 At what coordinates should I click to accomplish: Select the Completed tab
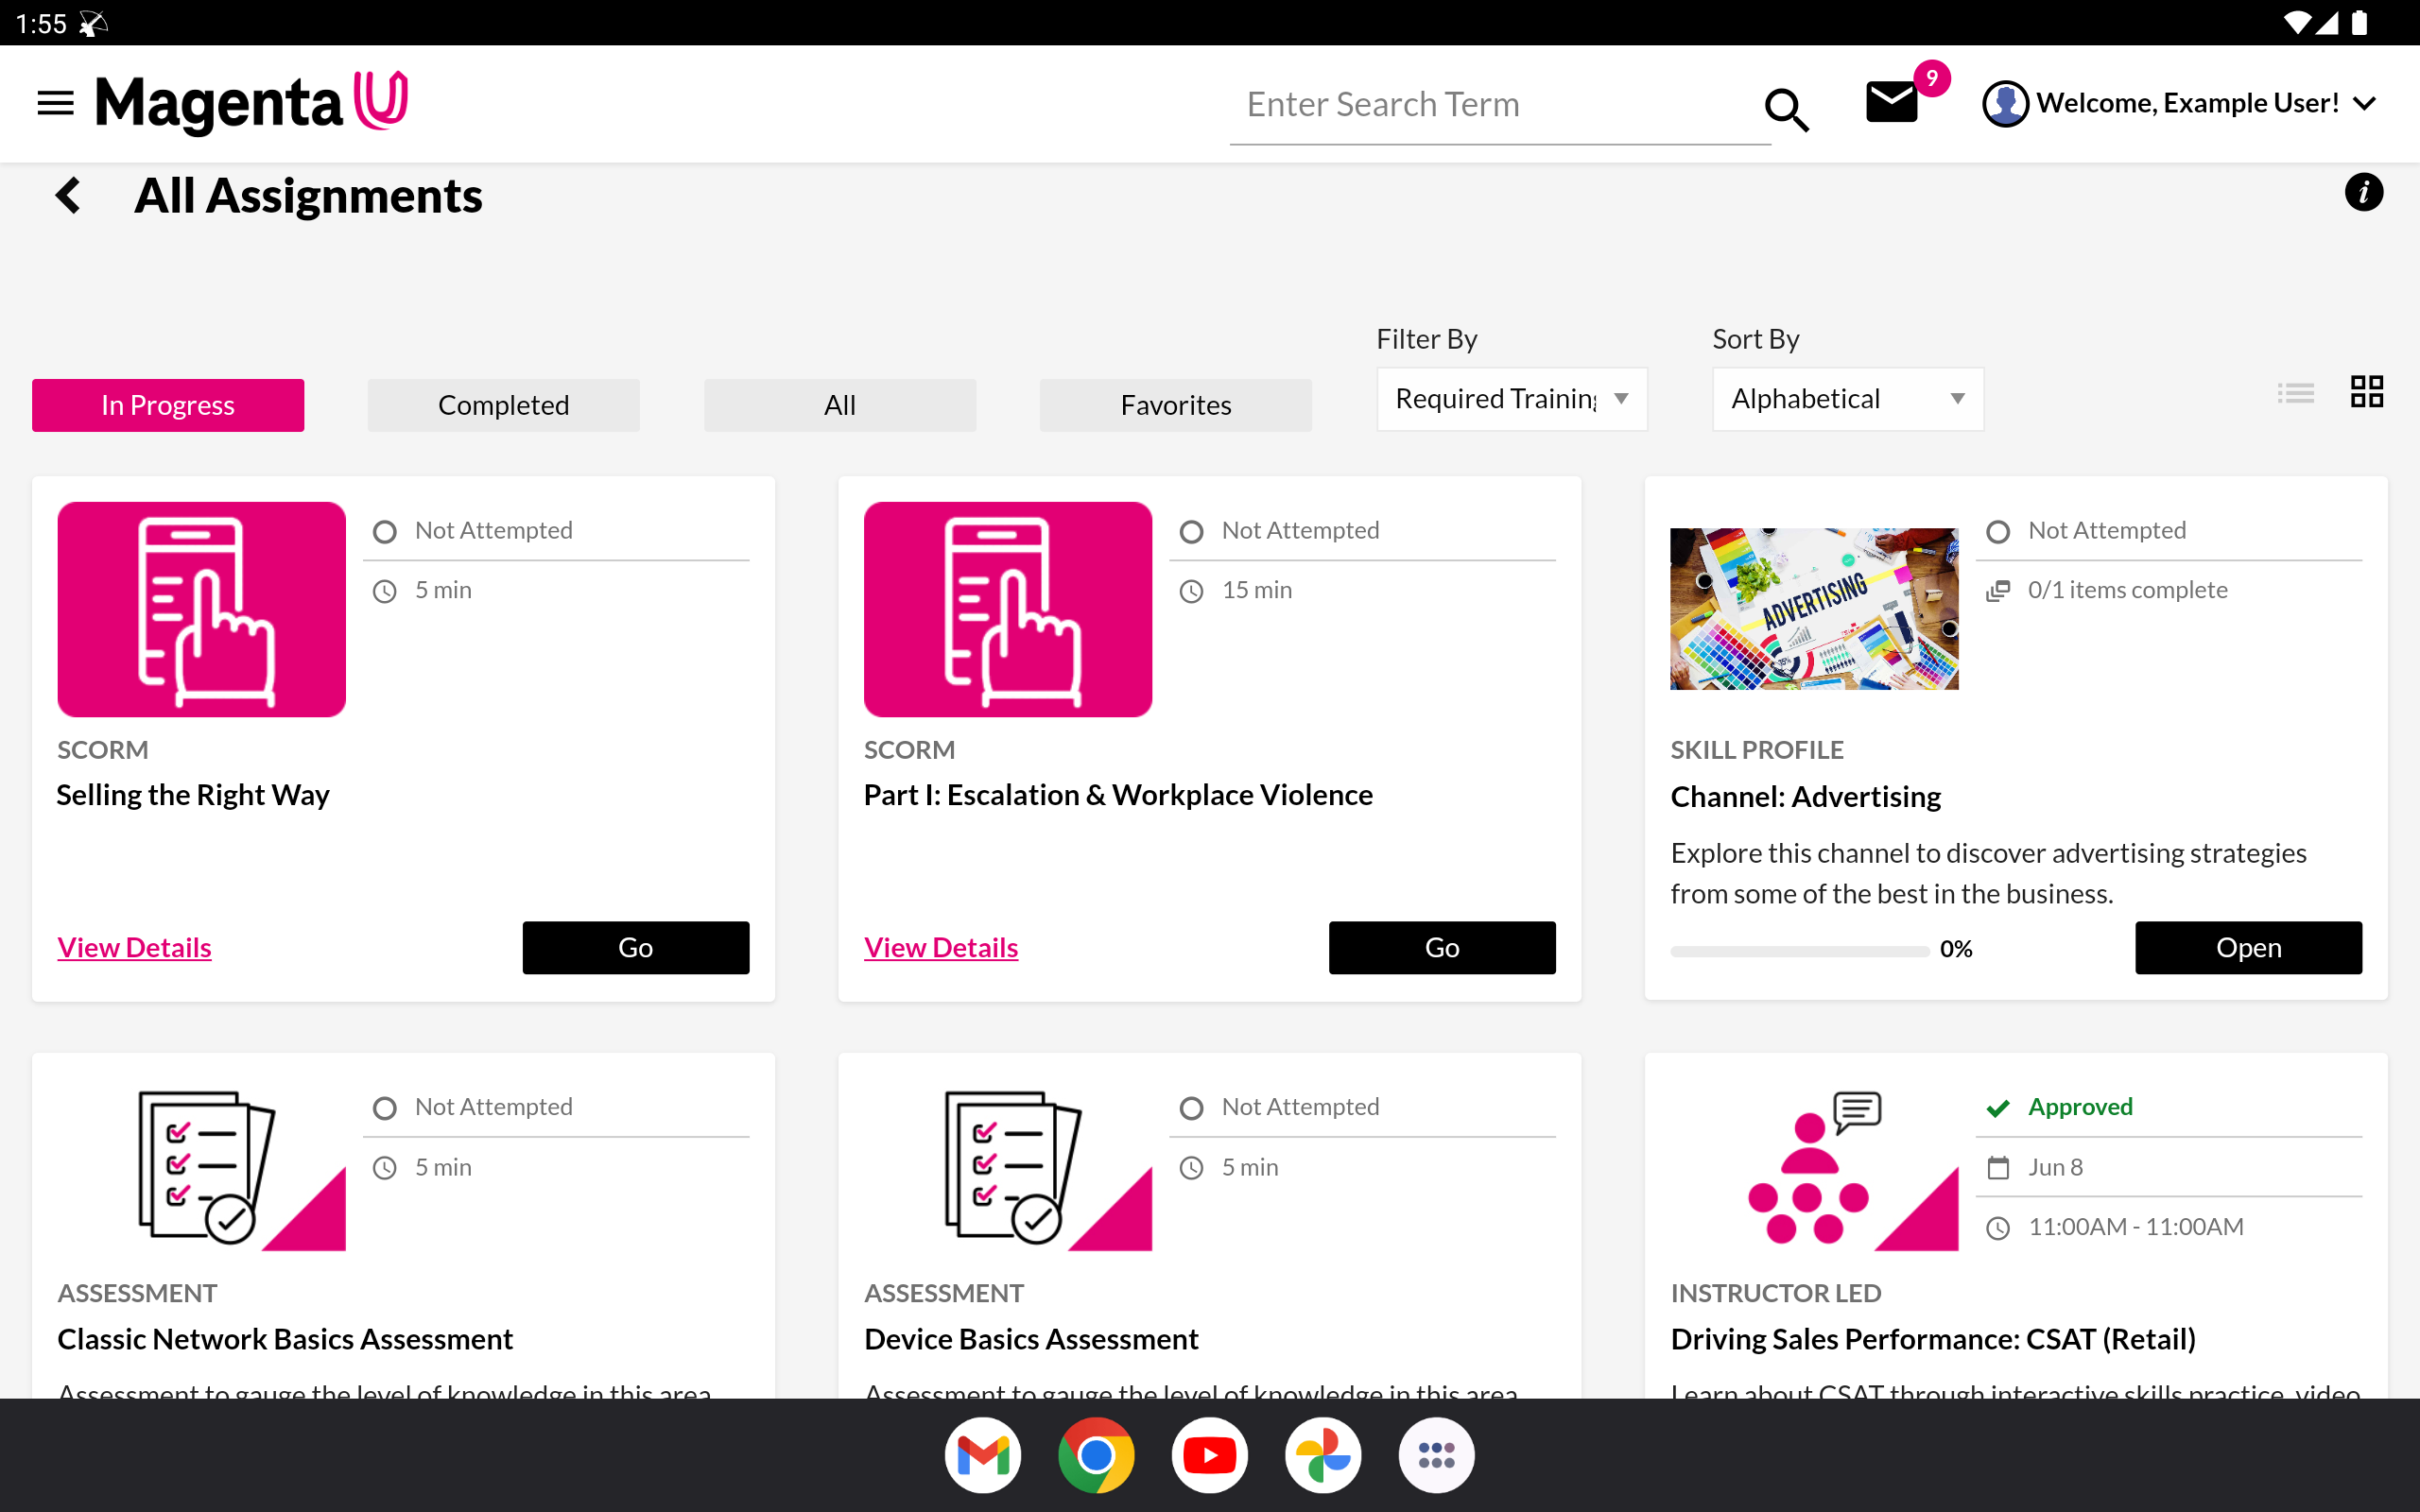click(x=504, y=405)
